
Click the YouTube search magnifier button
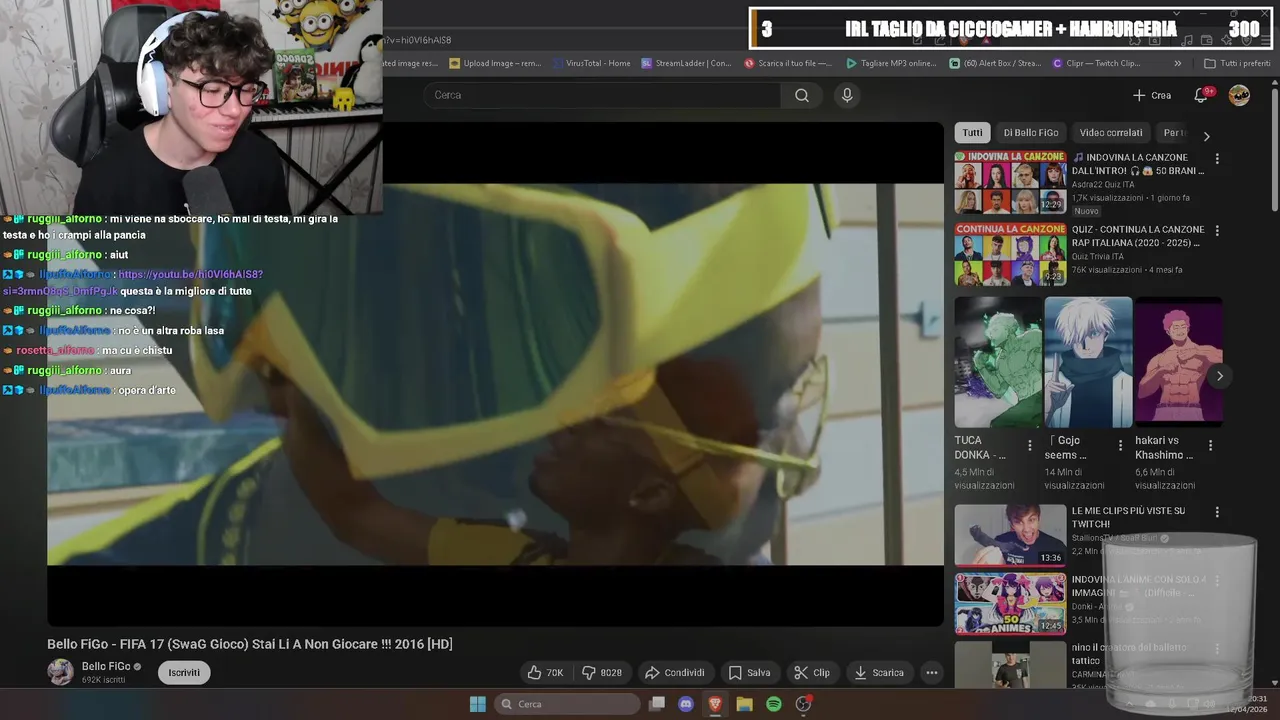(802, 95)
